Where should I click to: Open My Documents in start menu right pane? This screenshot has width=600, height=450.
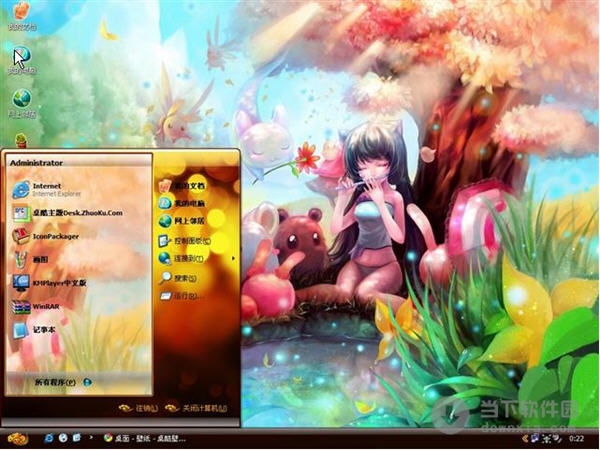[x=182, y=186]
